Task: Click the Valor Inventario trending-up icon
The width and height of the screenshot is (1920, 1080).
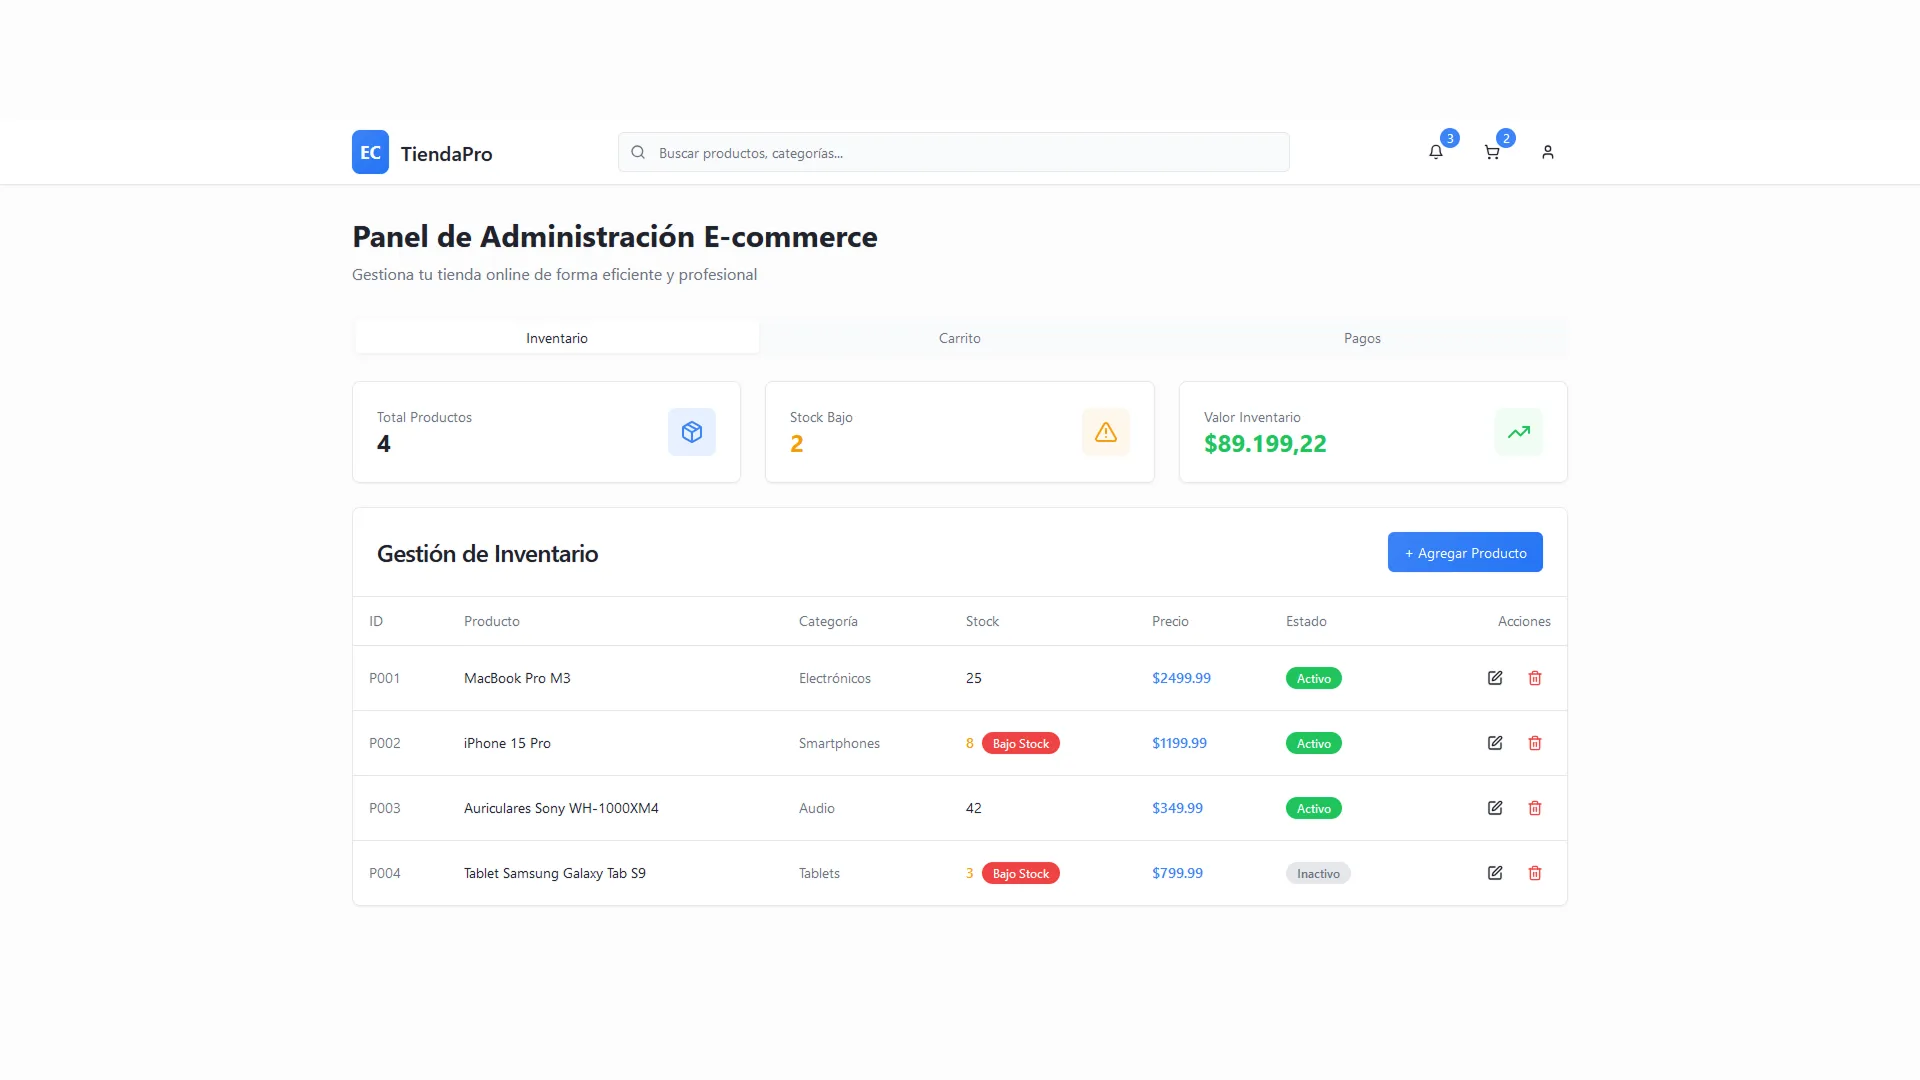Action: [x=1518, y=432]
